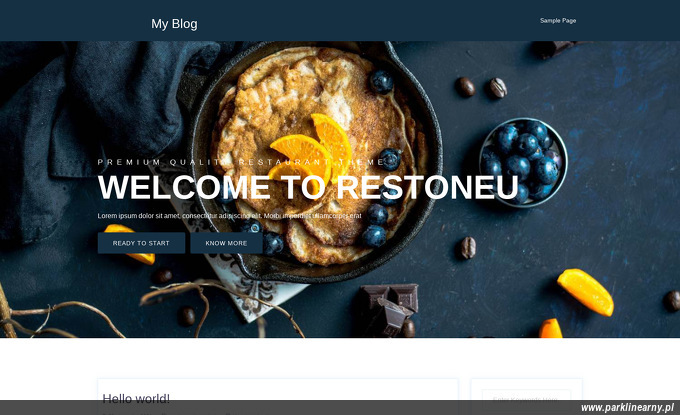Viewport: 680px width, 415px height.
Task: Click the chocolate pieces in hero image
Action: click(x=389, y=309)
